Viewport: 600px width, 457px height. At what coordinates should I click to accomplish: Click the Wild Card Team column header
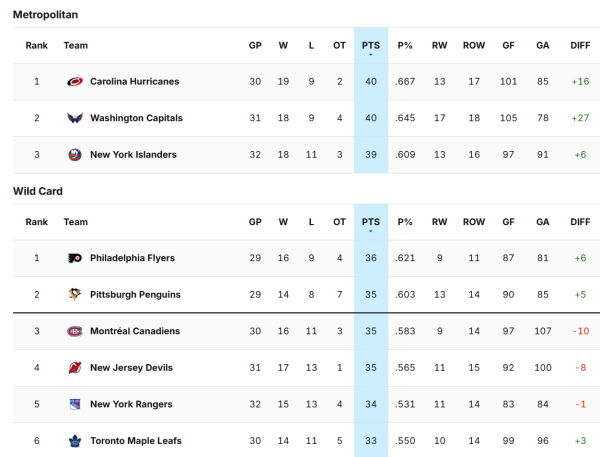pyautogui.click(x=75, y=222)
